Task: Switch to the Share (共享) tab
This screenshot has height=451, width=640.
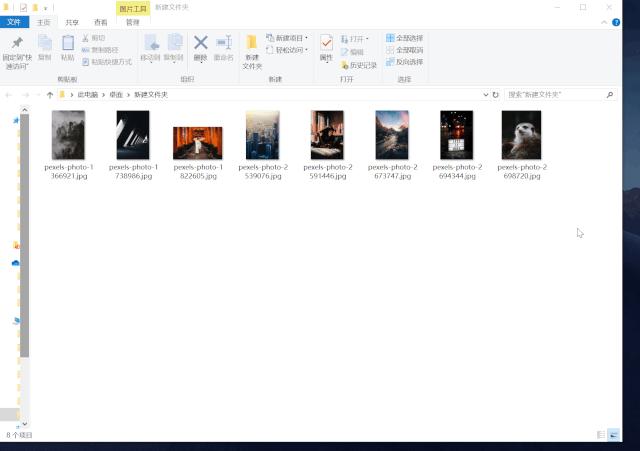Action: [x=72, y=22]
